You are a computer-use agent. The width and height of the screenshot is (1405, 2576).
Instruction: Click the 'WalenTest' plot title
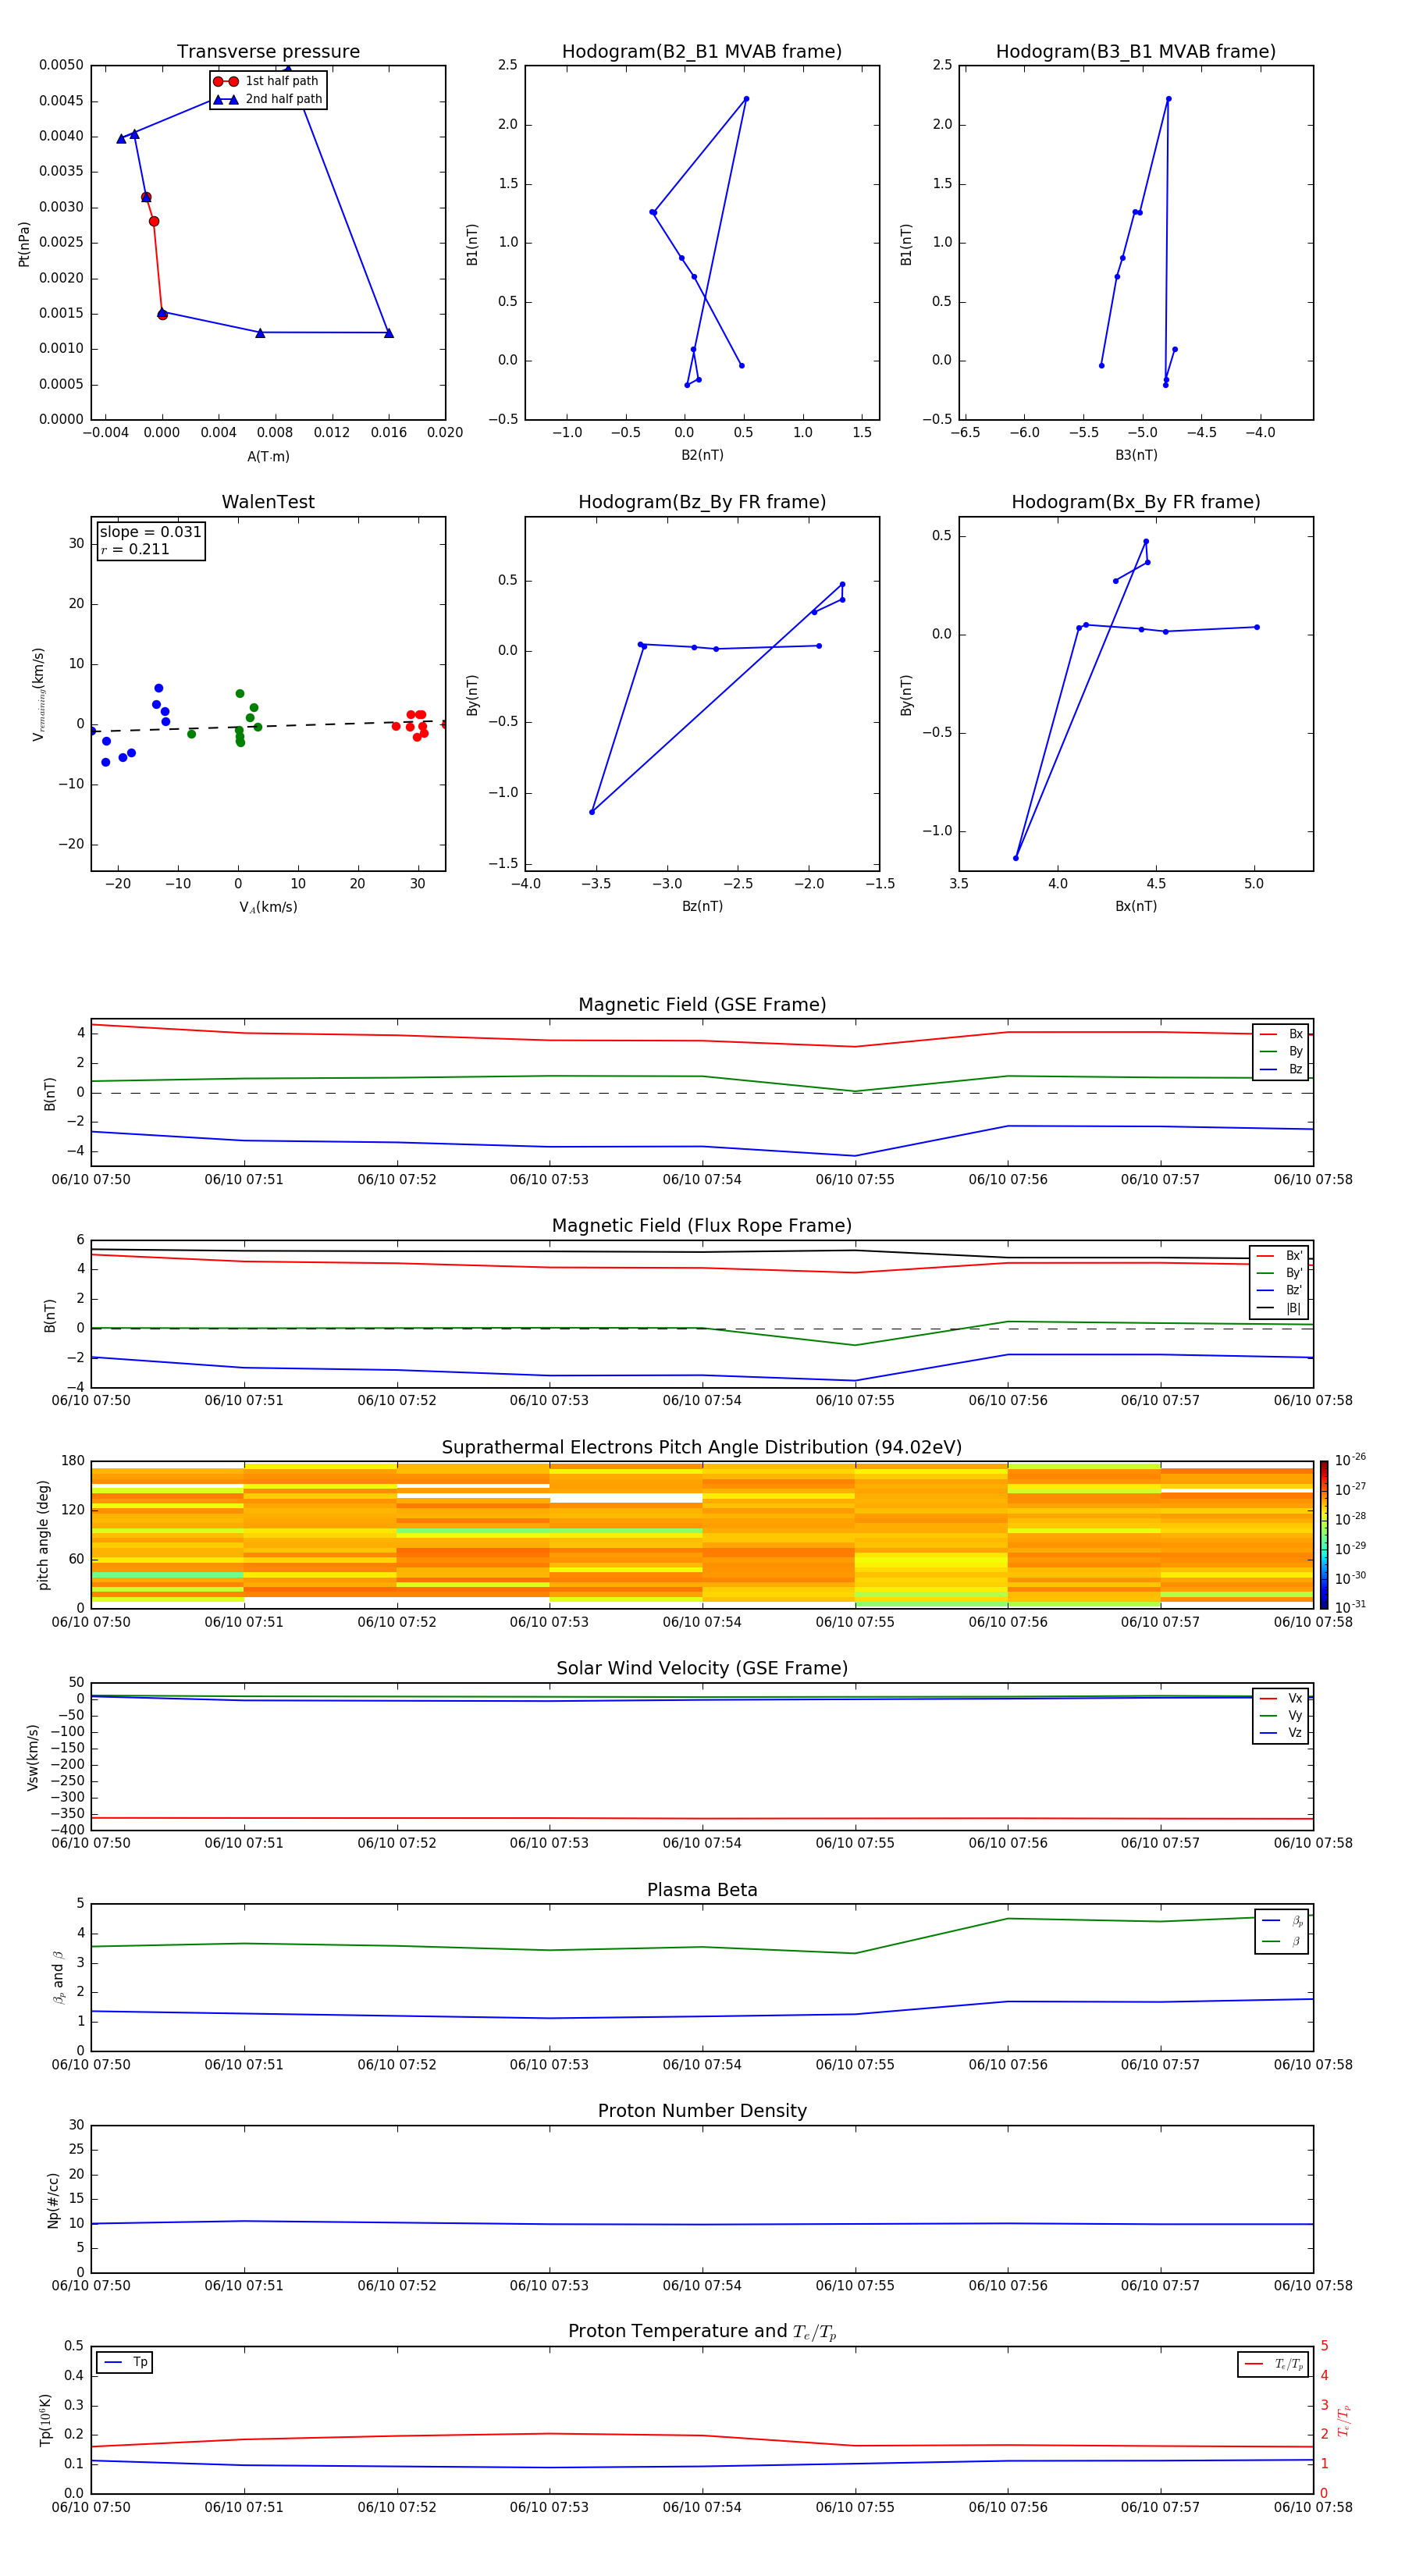pos(268,502)
